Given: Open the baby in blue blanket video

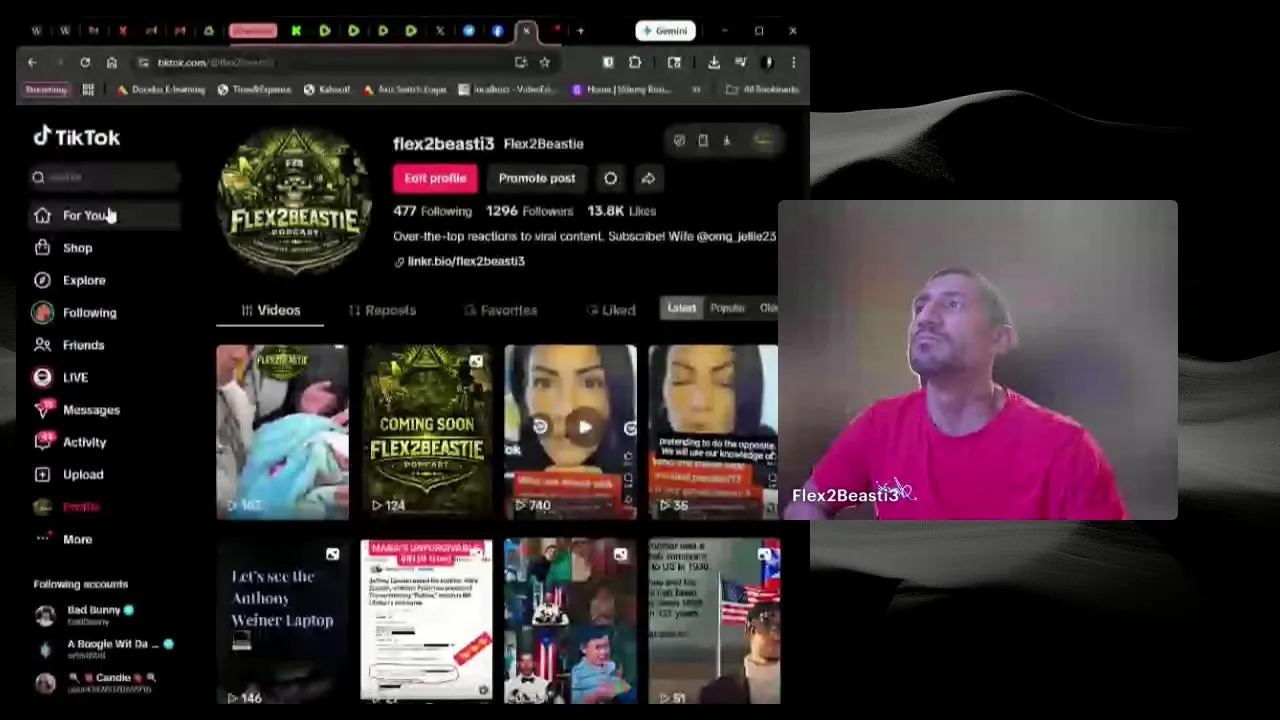Looking at the screenshot, I should click(x=283, y=432).
